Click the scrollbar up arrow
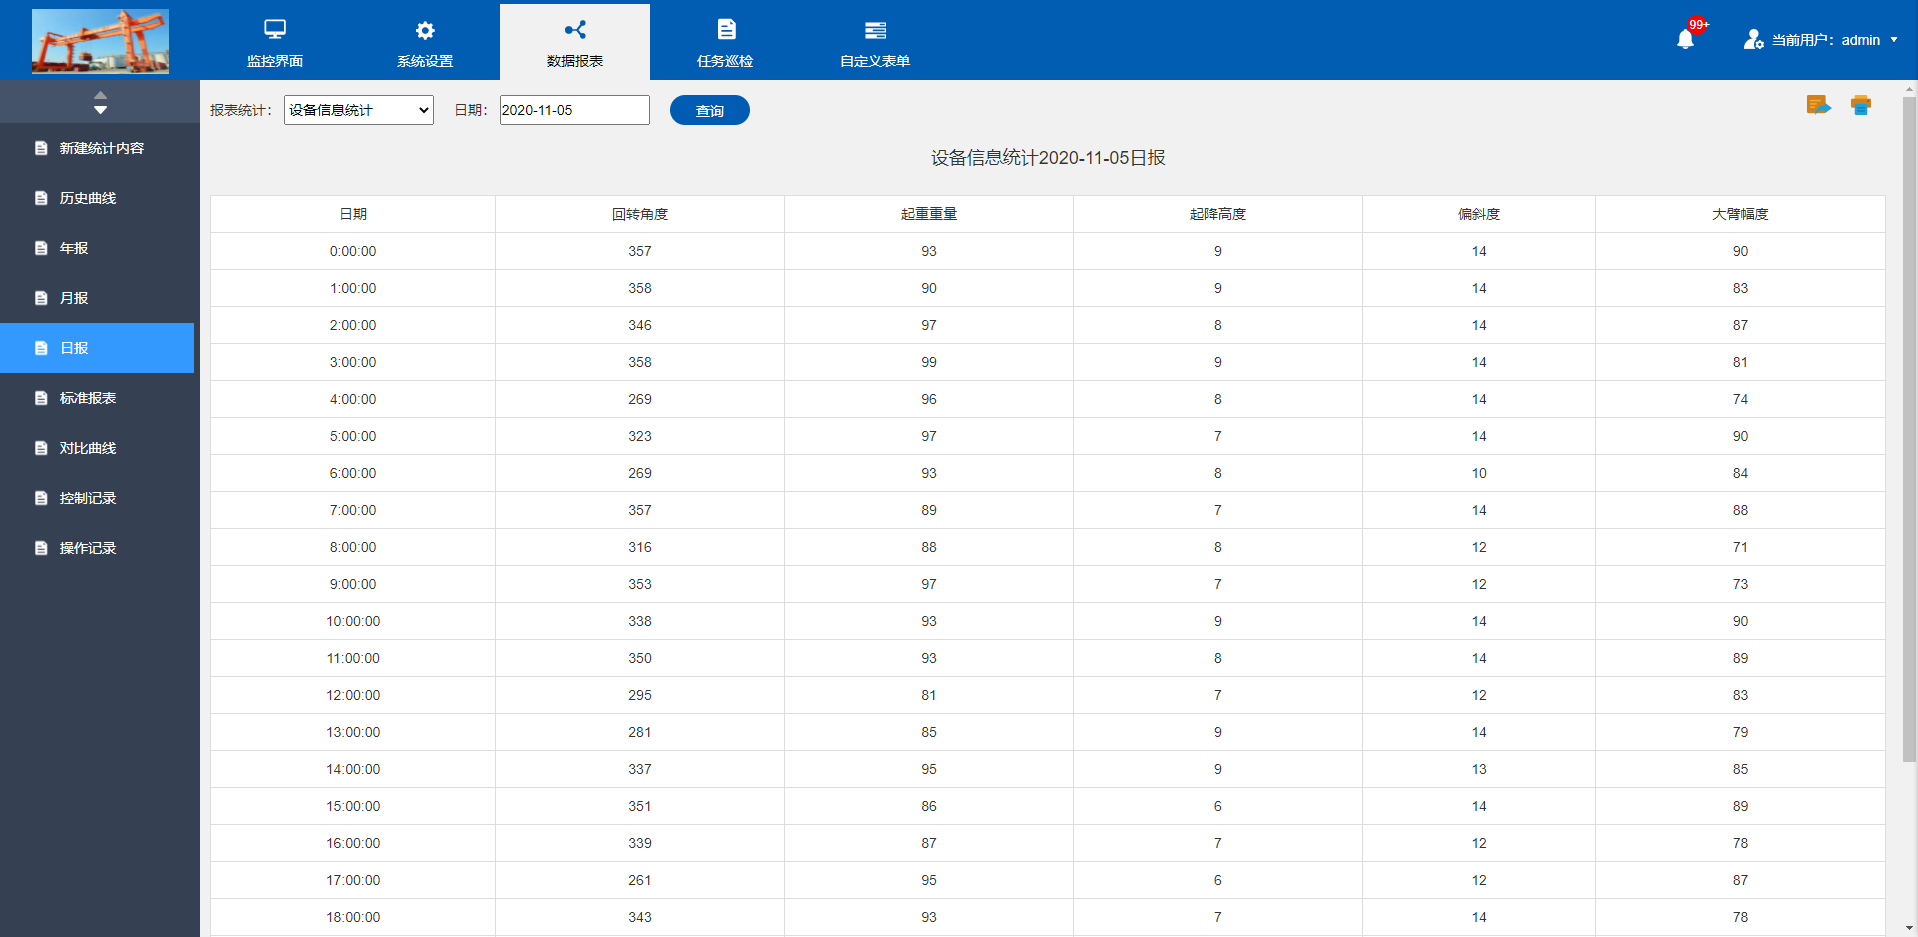Screen dimensions: 1918x937 click(x=1909, y=88)
